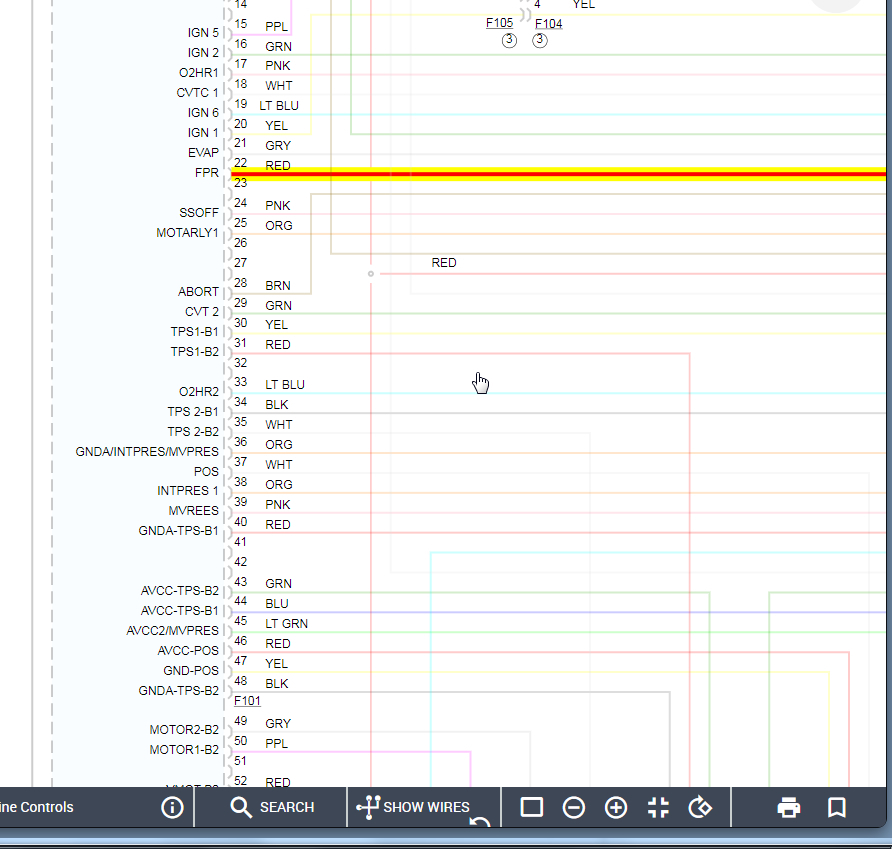Screen dimensions: 892x849
Task: Click the RED wire junction dot
Action: [x=371, y=273]
